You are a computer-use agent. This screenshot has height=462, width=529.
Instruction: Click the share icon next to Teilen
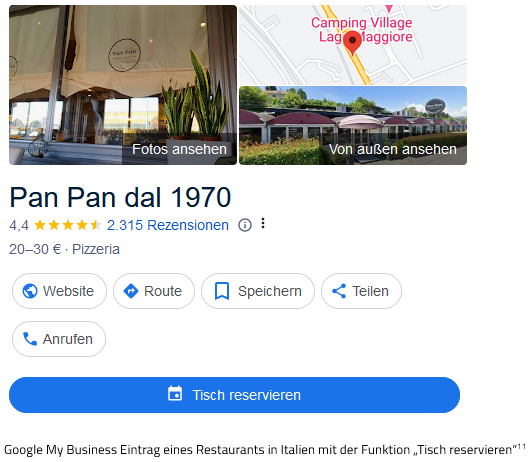tap(339, 291)
